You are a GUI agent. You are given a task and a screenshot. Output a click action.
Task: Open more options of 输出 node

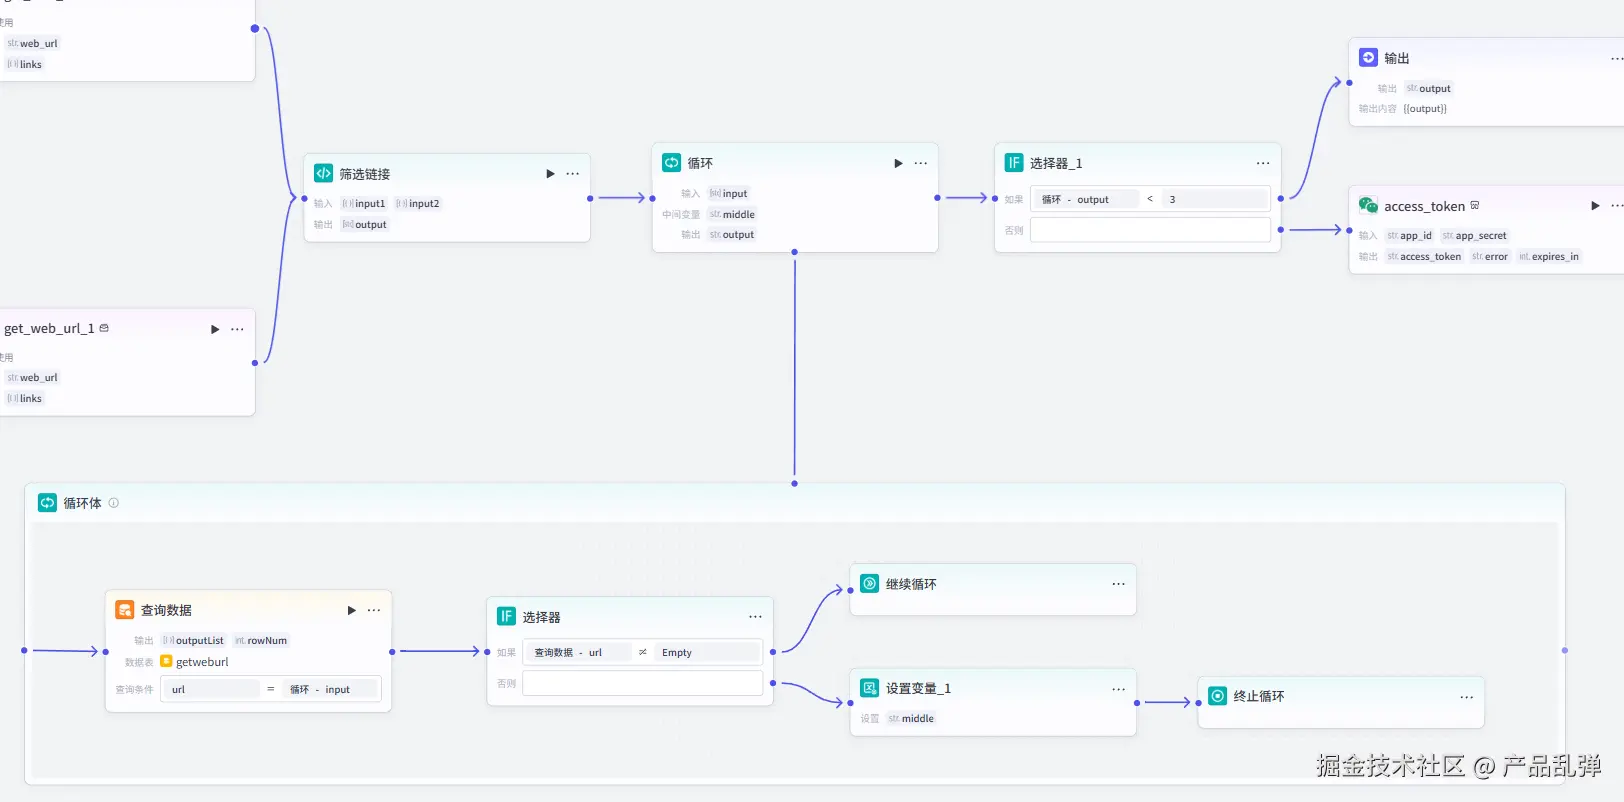coord(1616,59)
